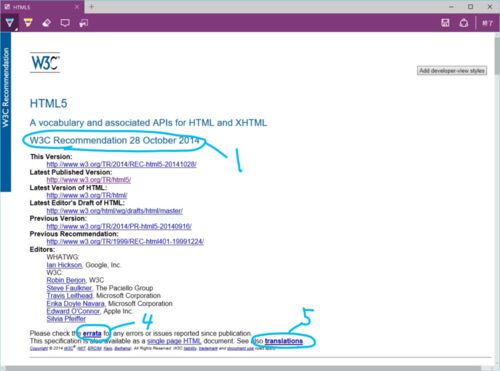
Task: Share the web note
Action: tap(464, 23)
